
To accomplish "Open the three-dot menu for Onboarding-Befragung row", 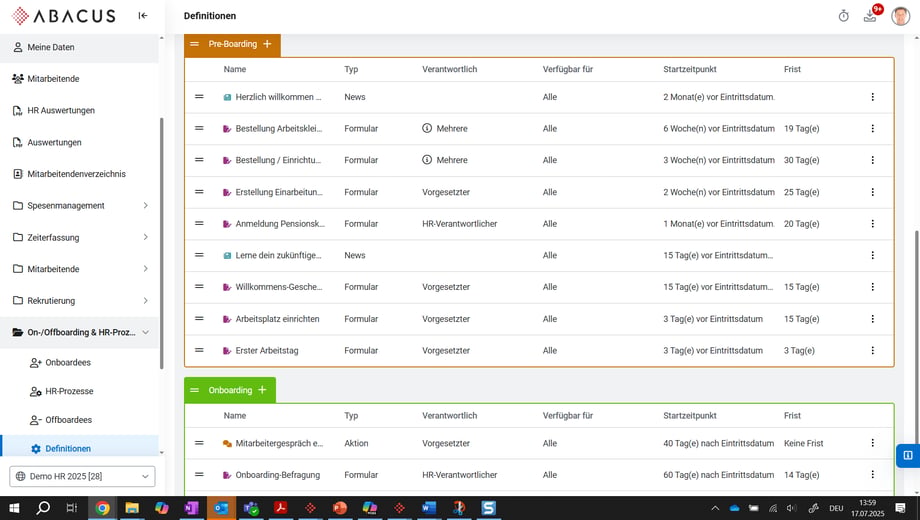I will tap(872, 475).
